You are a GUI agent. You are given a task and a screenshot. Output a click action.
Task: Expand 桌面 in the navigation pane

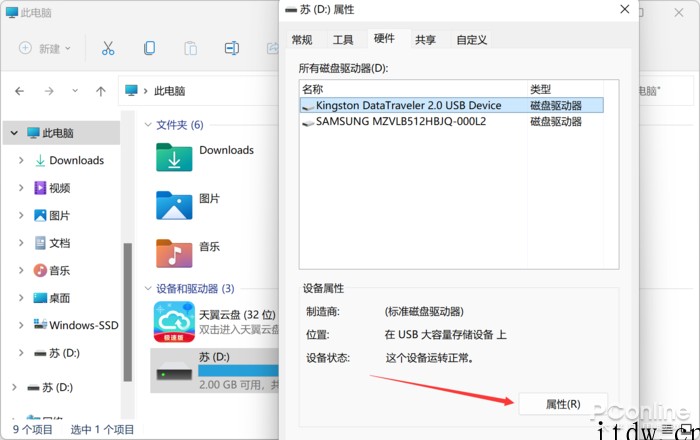click(x=21, y=298)
